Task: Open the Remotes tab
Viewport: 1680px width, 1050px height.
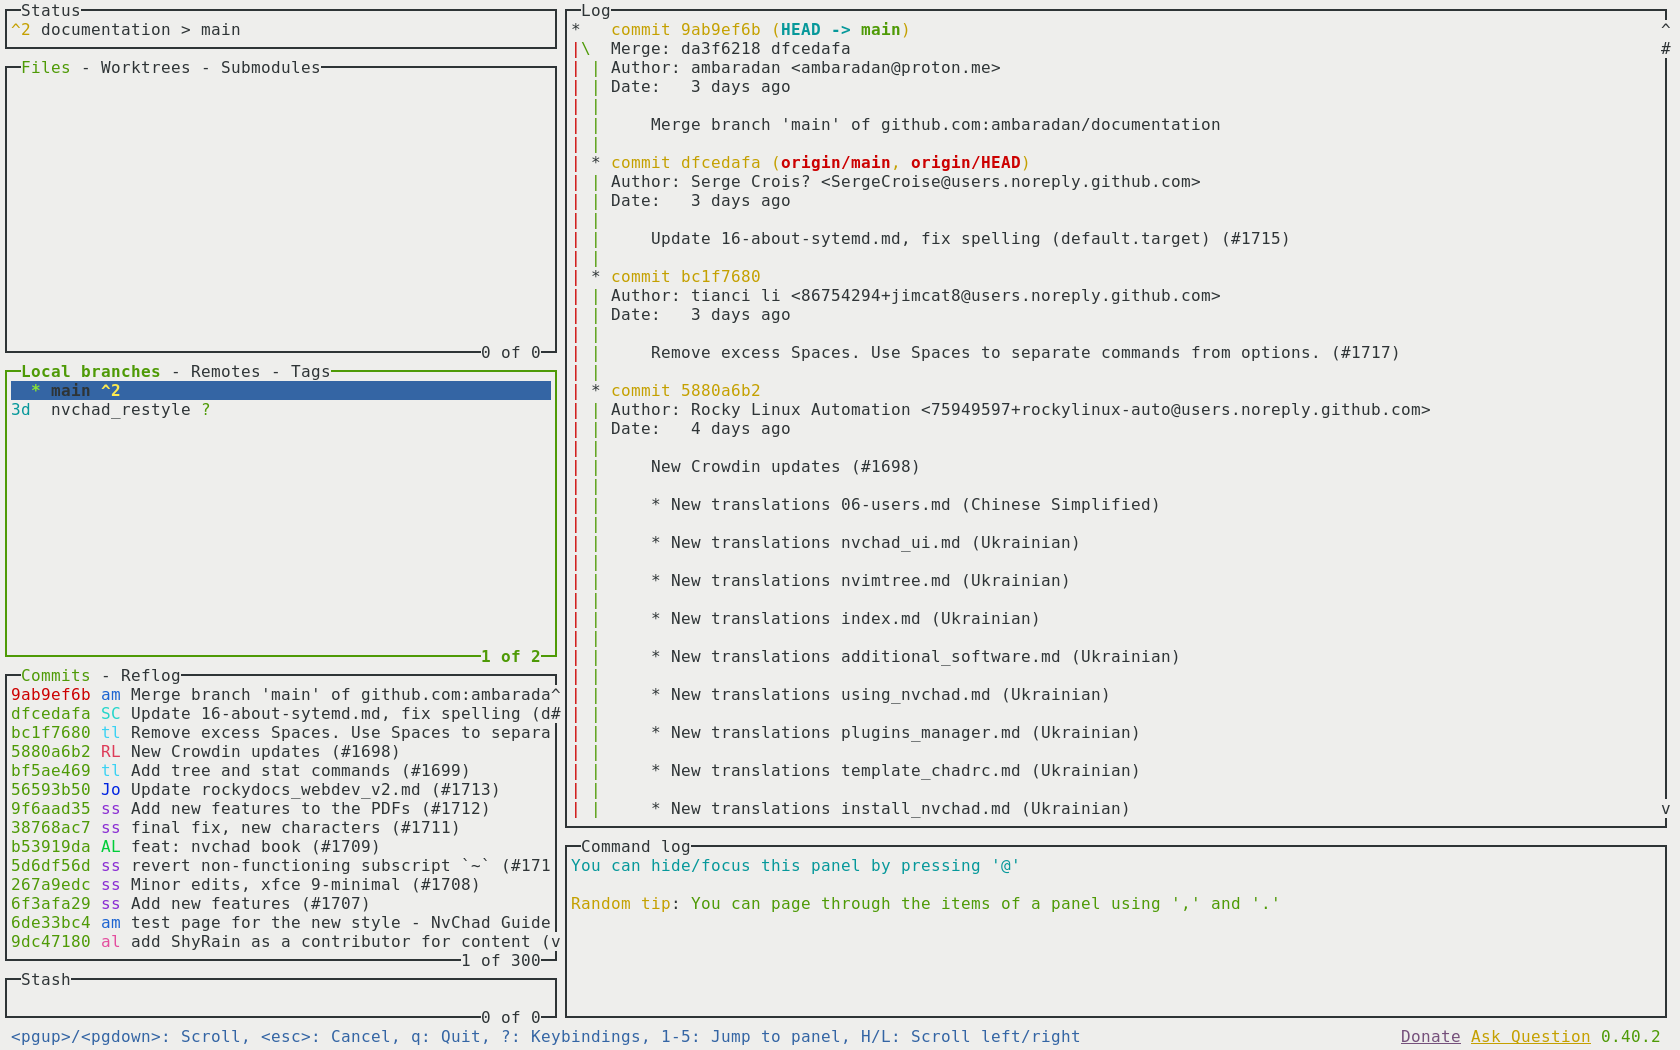Action: click(225, 372)
